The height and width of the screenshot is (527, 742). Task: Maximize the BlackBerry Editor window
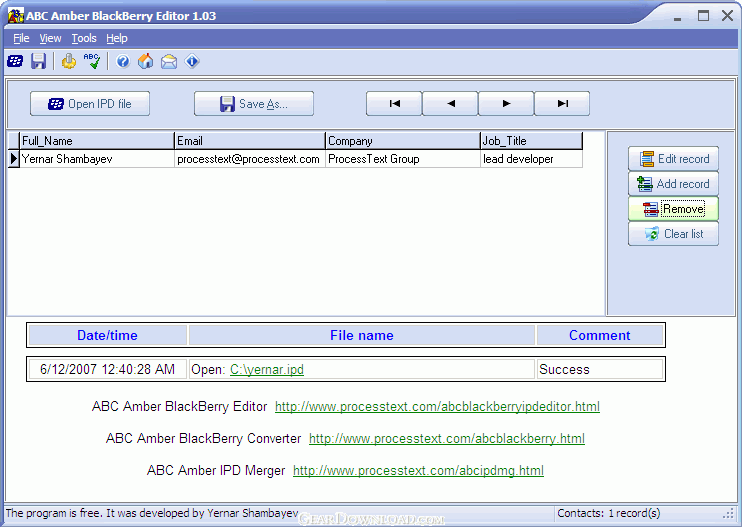[704, 16]
